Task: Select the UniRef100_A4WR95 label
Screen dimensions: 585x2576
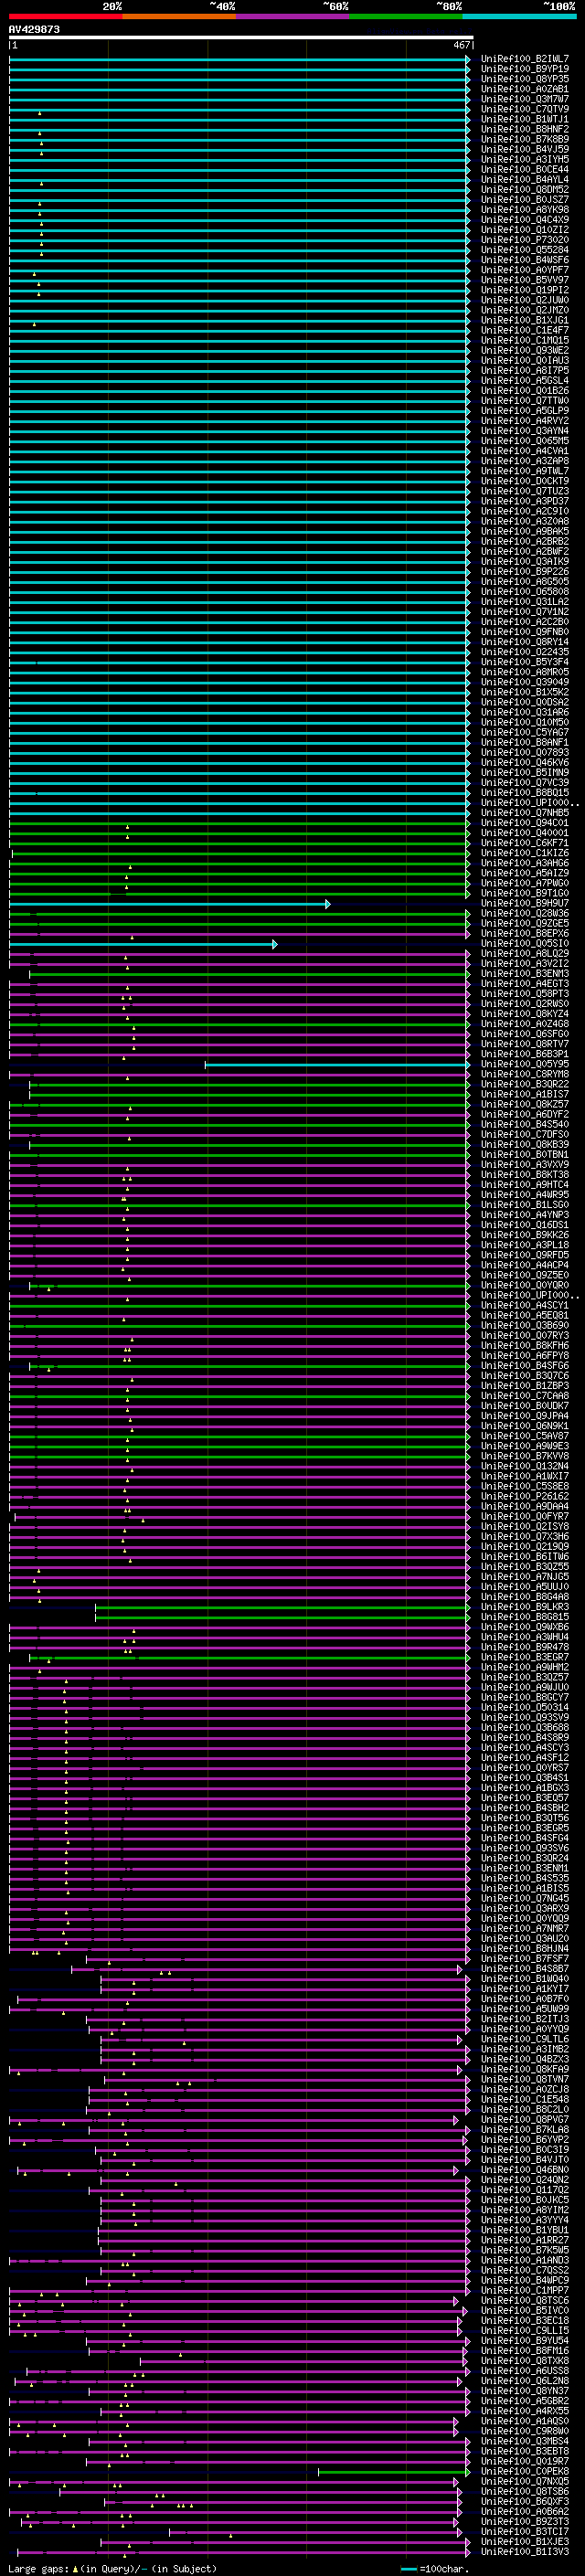Action: pos(525,1195)
